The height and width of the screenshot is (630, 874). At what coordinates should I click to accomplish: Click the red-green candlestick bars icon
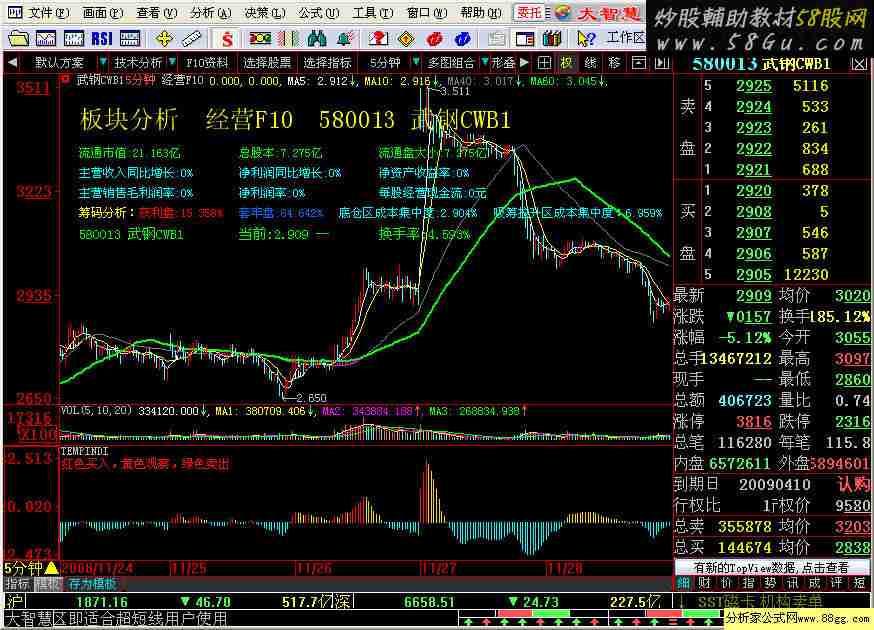click(x=289, y=38)
